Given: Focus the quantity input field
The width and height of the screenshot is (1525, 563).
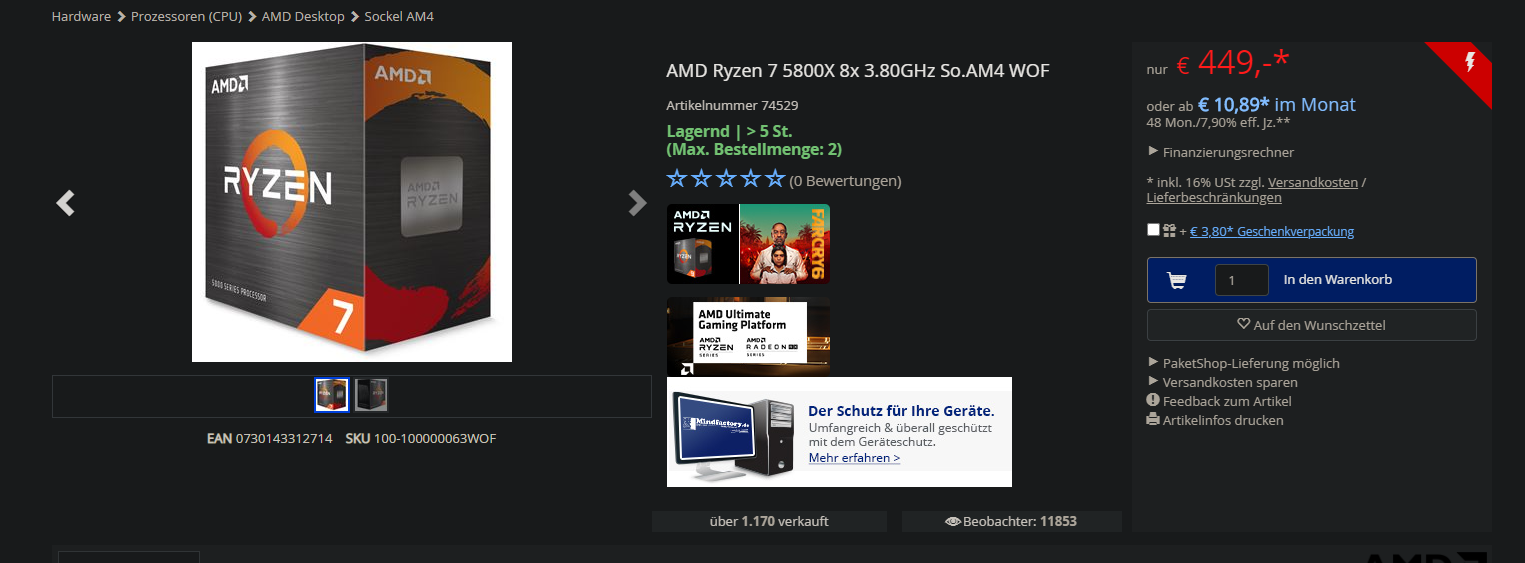Looking at the screenshot, I should point(1241,280).
